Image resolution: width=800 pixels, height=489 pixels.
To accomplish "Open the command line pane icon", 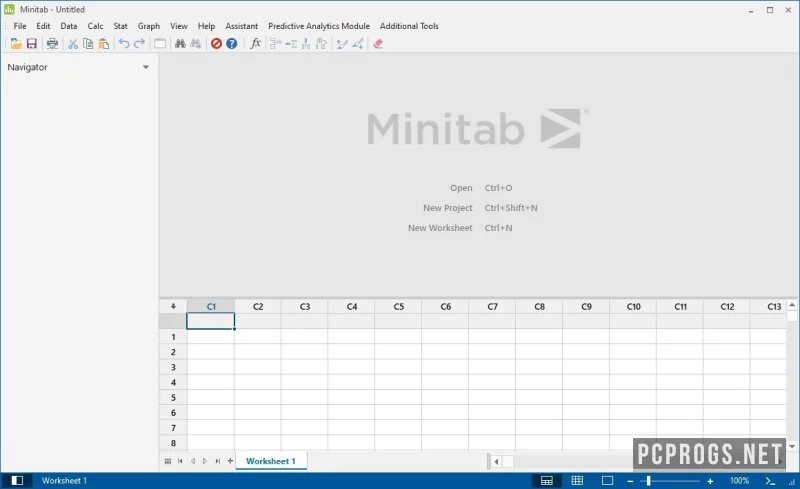I will (x=770, y=480).
